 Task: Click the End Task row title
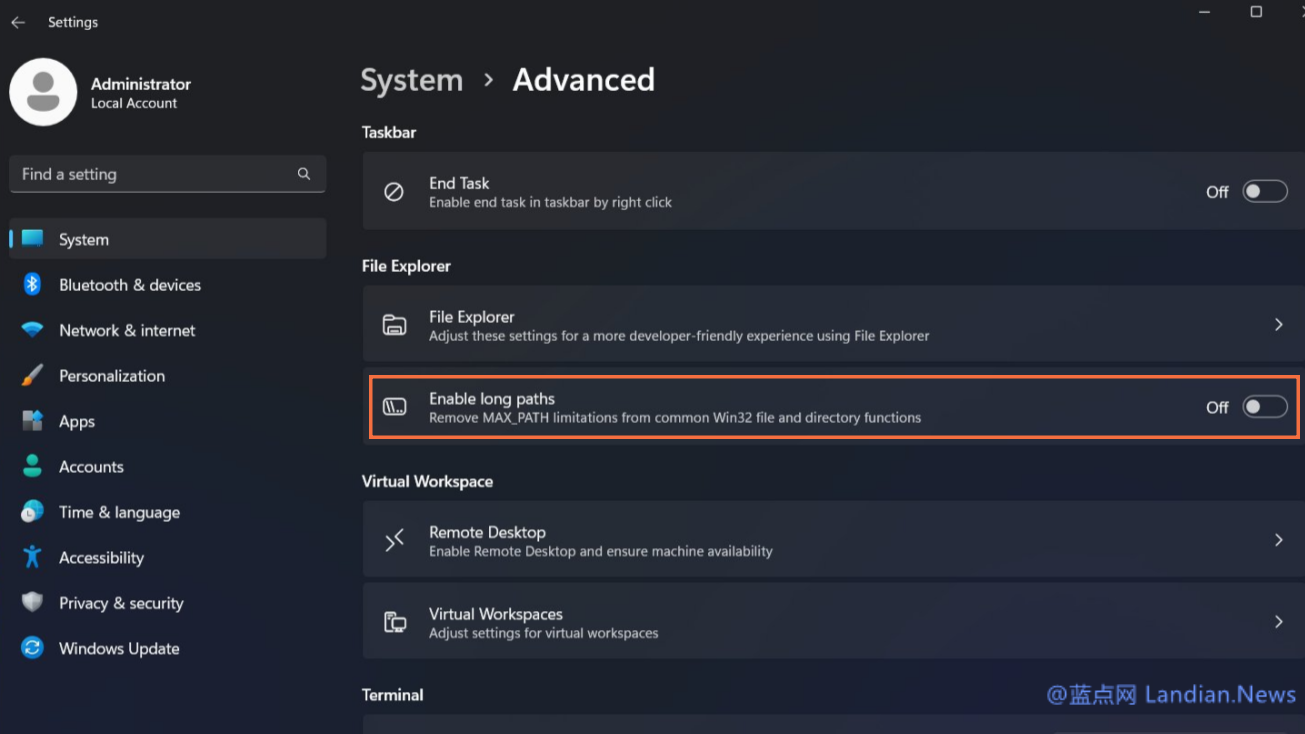click(x=459, y=183)
